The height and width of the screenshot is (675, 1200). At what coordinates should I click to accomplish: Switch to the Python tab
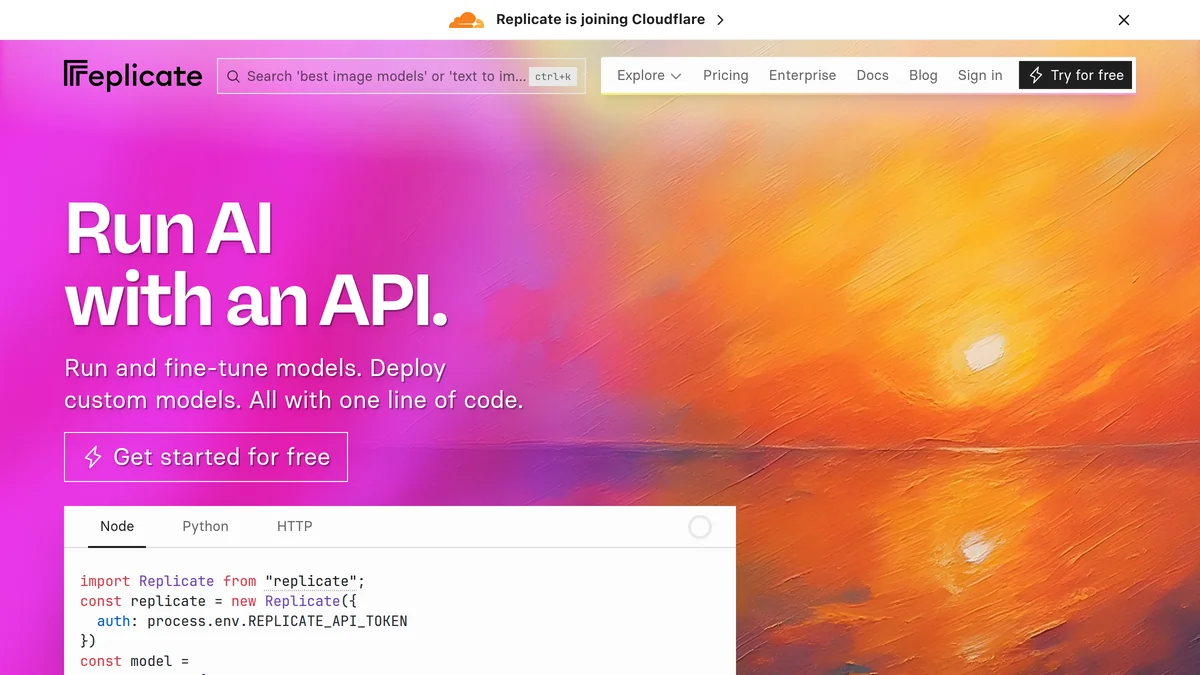(x=205, y=526)
